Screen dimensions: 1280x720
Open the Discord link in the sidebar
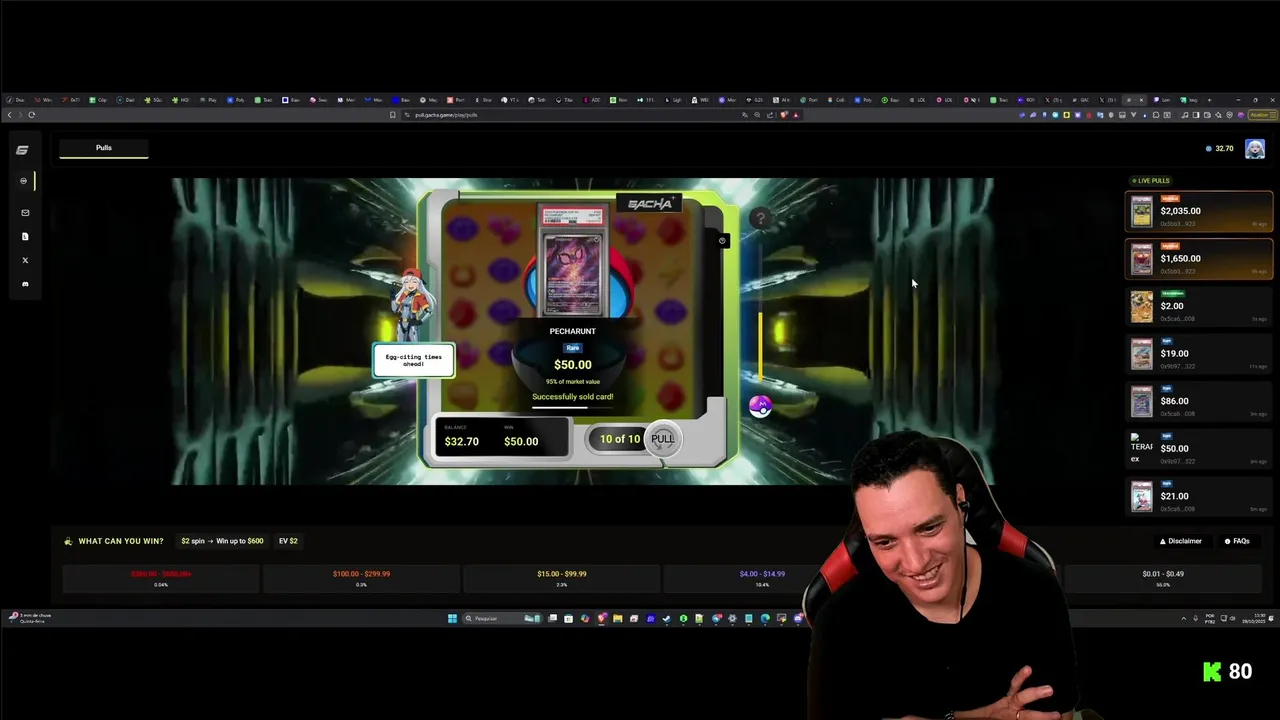pyautogui.click(x=25, y=284)
